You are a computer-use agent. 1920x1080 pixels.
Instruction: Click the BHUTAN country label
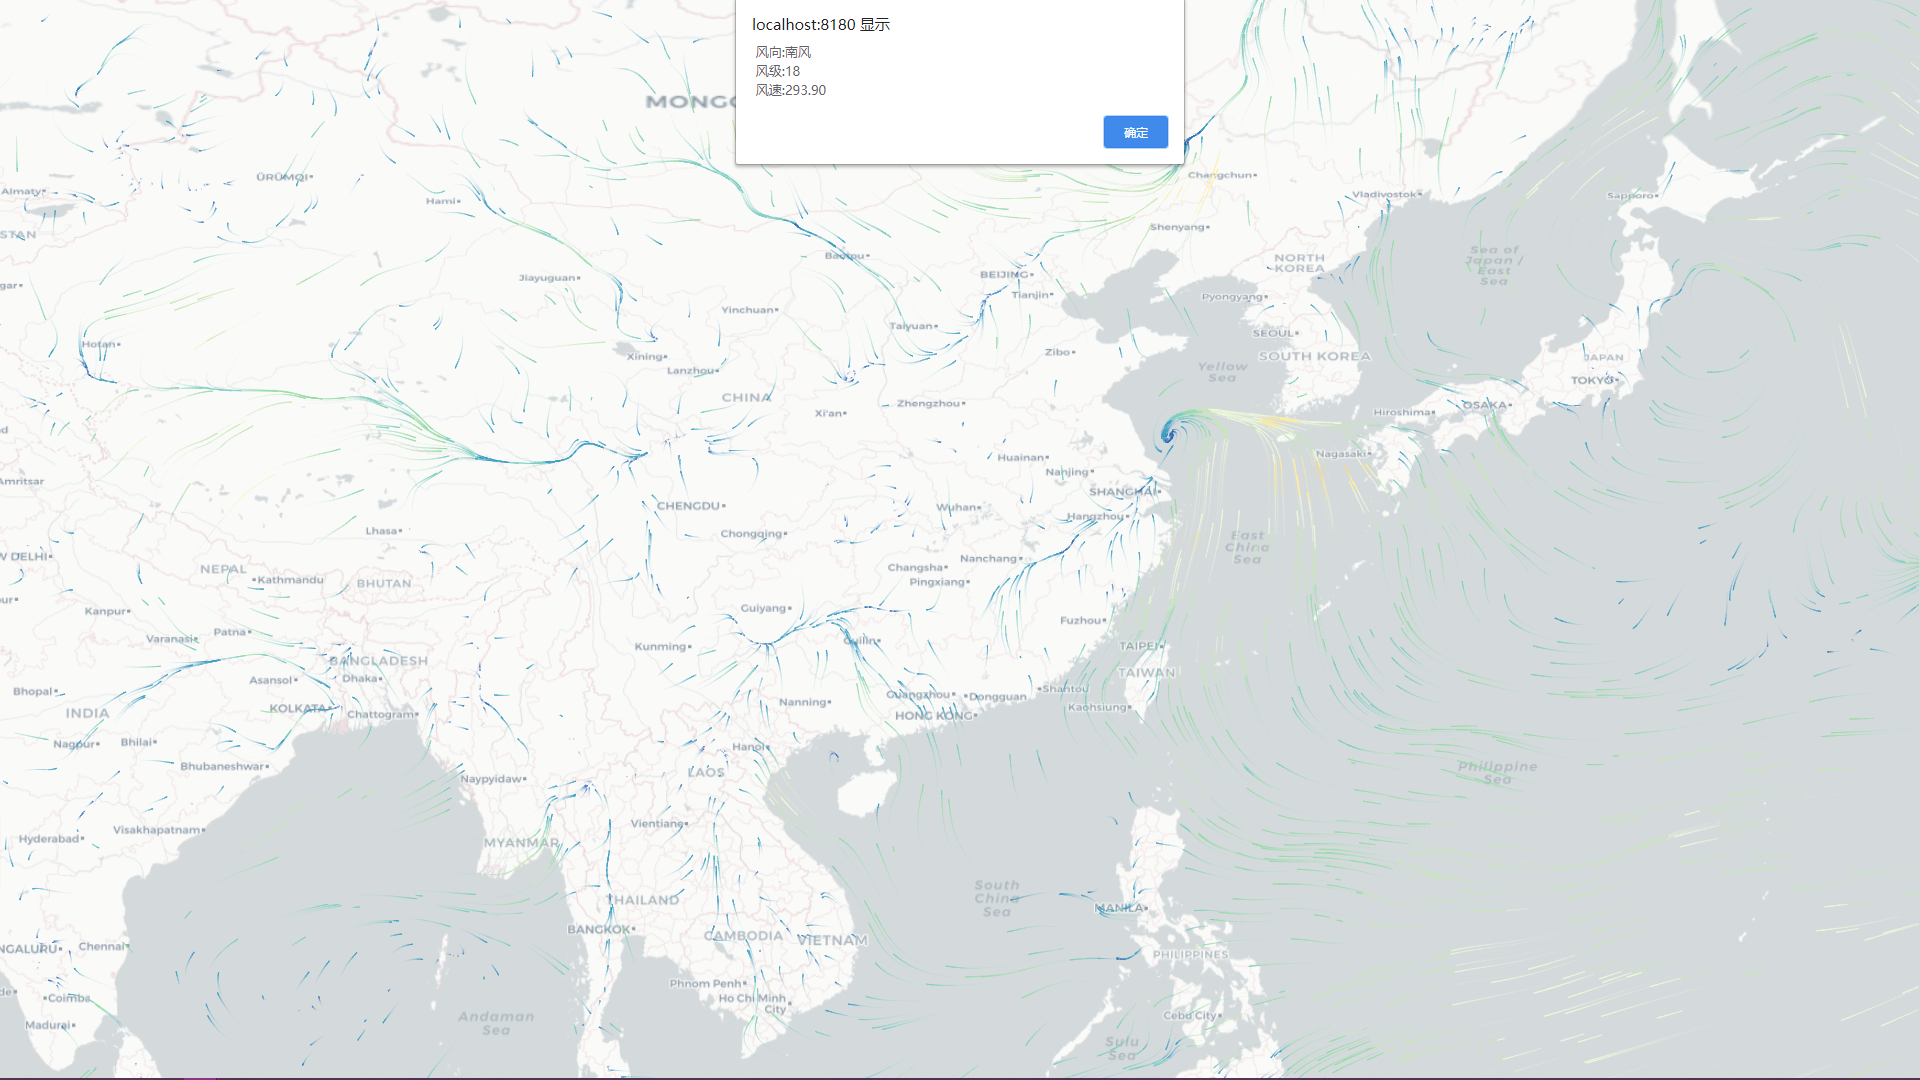[x=384, y=584]
